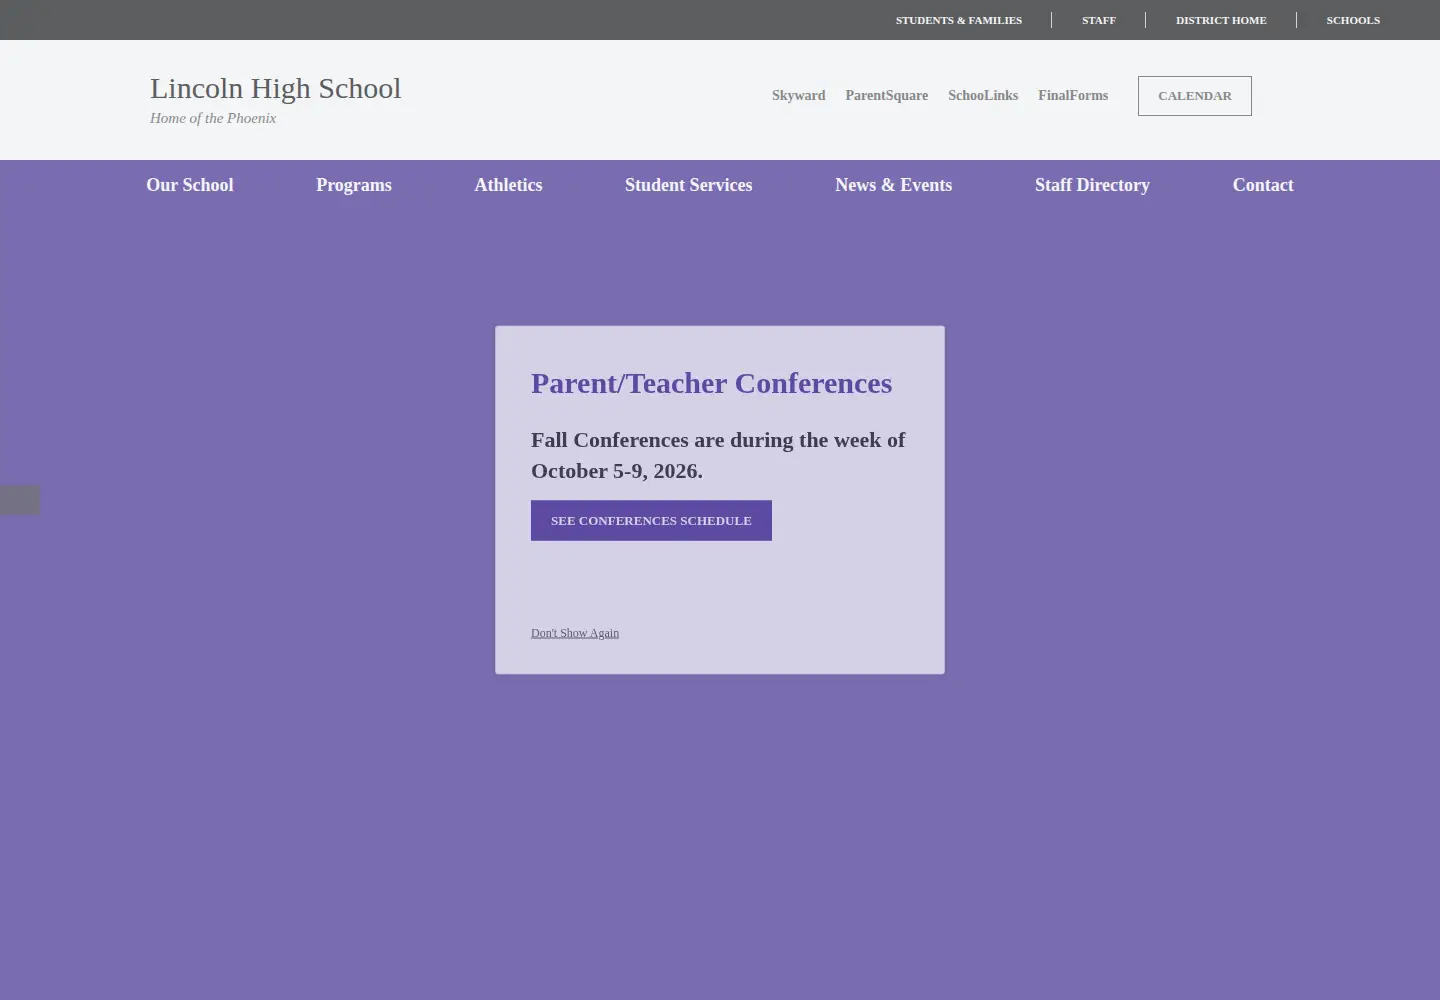
Task: Open Students & Families link
Action: (958, 20)
